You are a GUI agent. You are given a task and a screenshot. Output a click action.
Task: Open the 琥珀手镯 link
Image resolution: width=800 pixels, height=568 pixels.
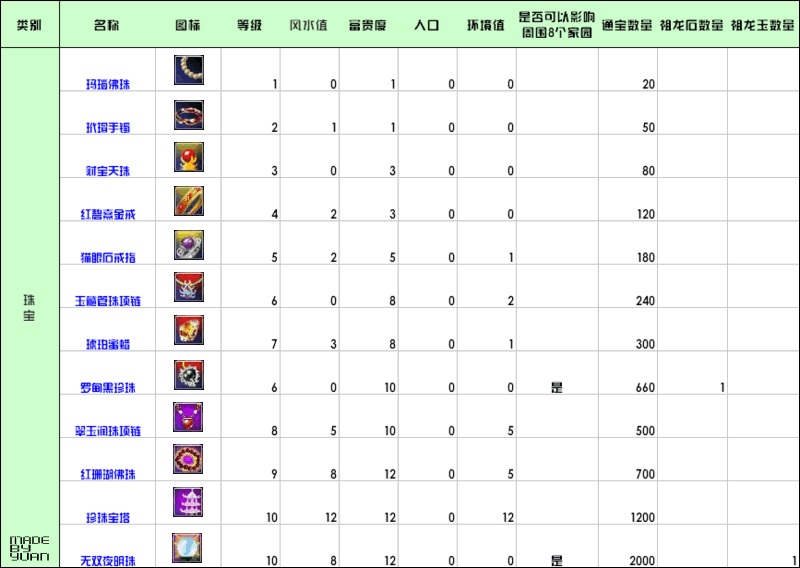(108, 127)
